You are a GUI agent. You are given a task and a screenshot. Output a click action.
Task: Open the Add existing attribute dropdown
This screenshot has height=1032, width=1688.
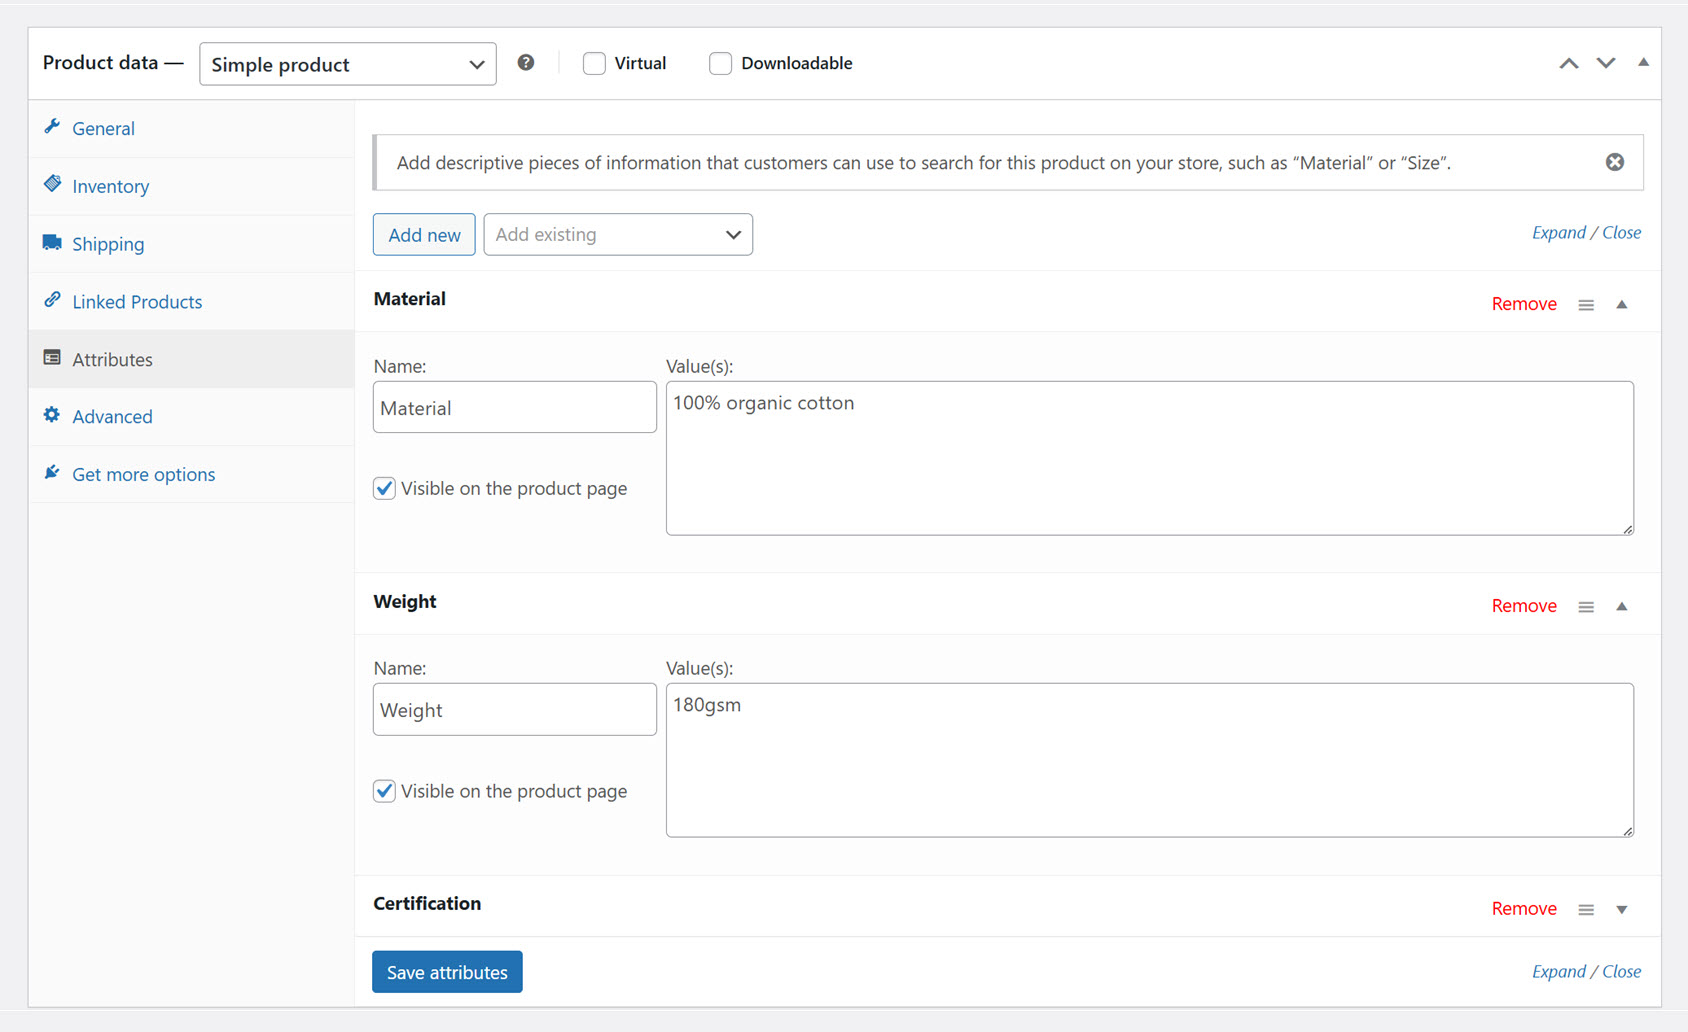click(618, 234)
